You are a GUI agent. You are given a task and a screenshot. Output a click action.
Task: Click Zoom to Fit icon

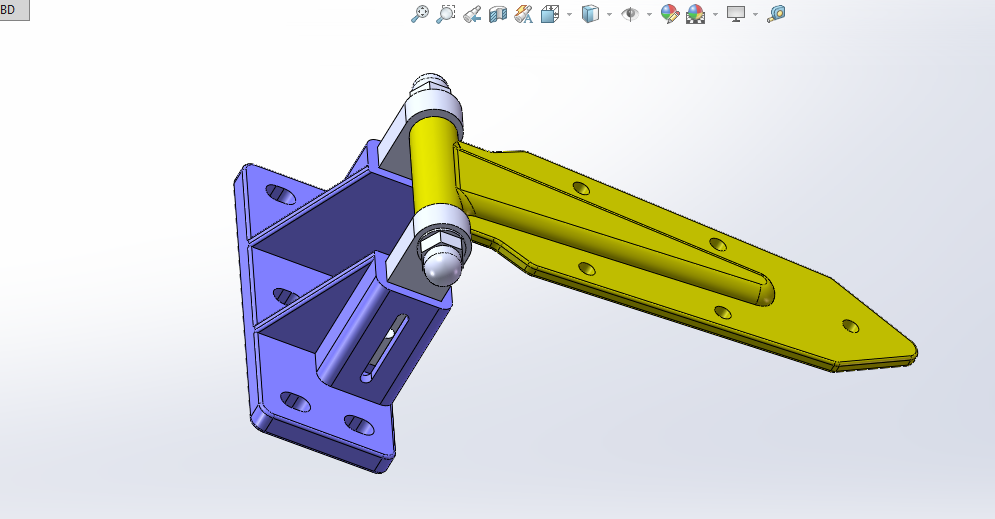pyautogui.click(x=419, y=13)
